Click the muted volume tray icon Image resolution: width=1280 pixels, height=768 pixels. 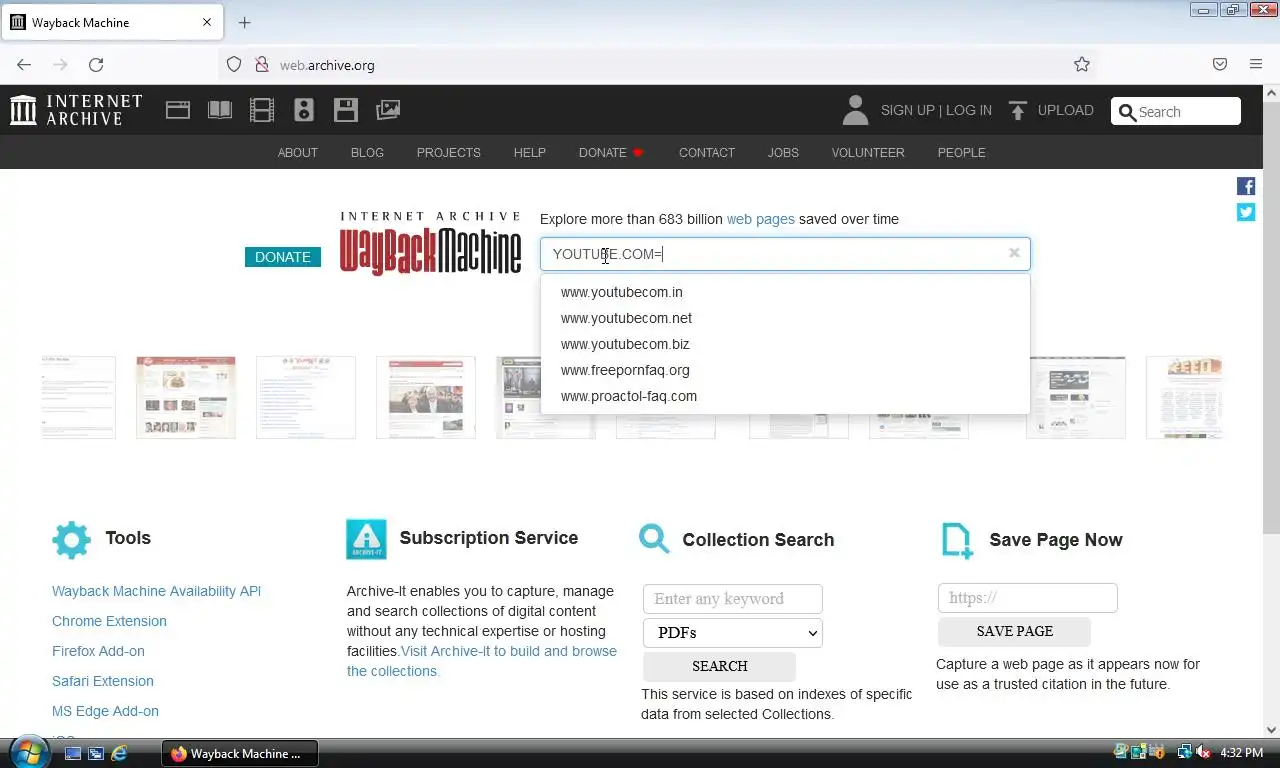point(1203,752)
